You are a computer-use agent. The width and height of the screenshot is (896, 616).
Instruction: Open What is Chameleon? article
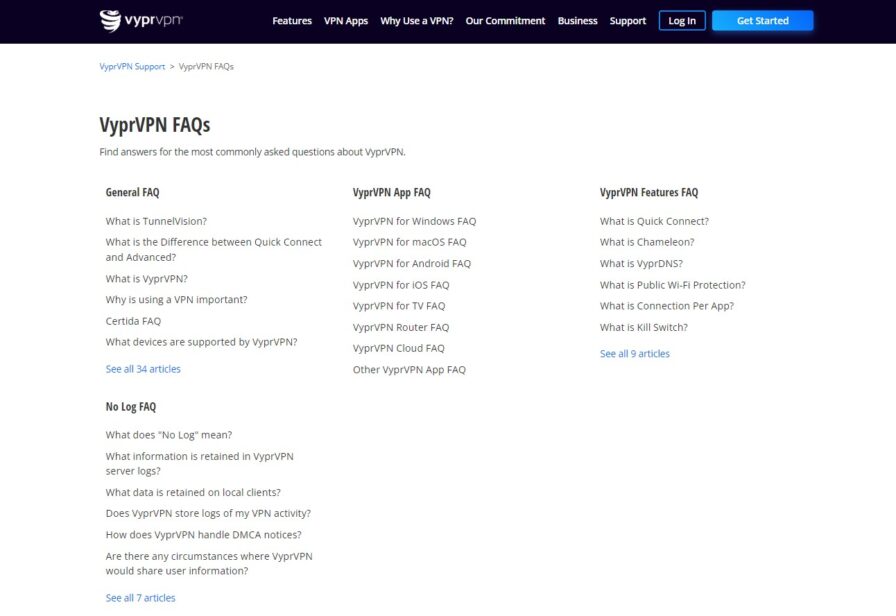[647, 242]
